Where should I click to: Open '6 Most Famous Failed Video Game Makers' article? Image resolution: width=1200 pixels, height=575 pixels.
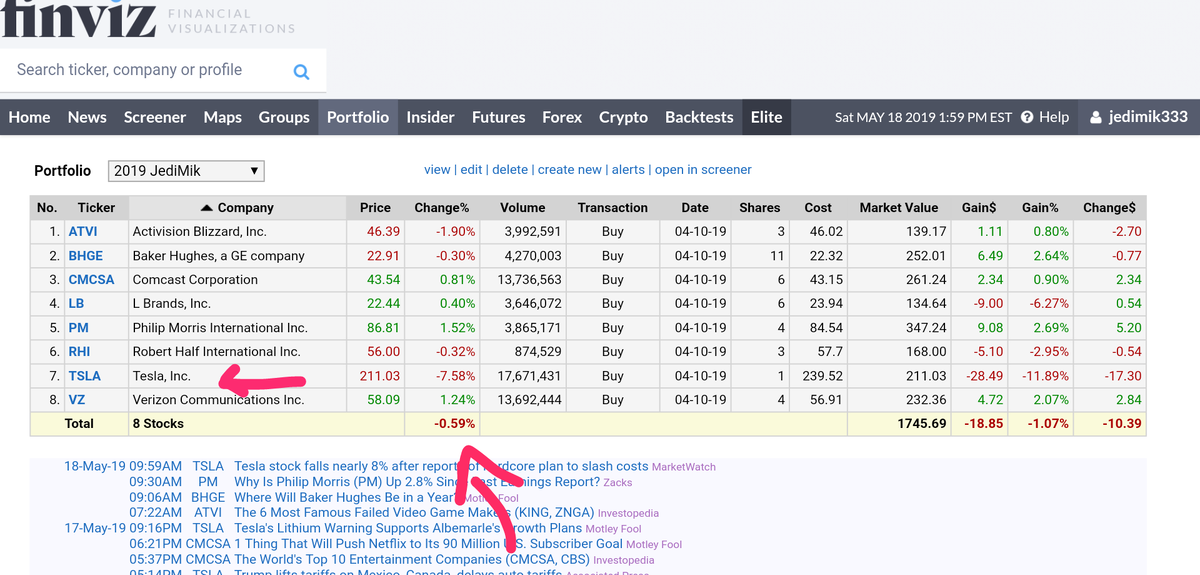414,513
